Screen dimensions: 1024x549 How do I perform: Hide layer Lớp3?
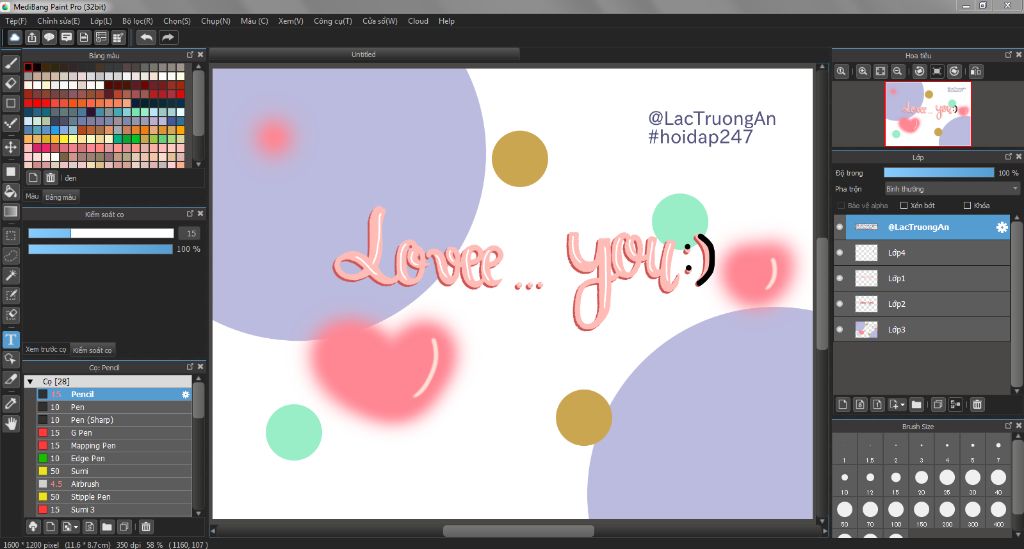coord(840,330)
